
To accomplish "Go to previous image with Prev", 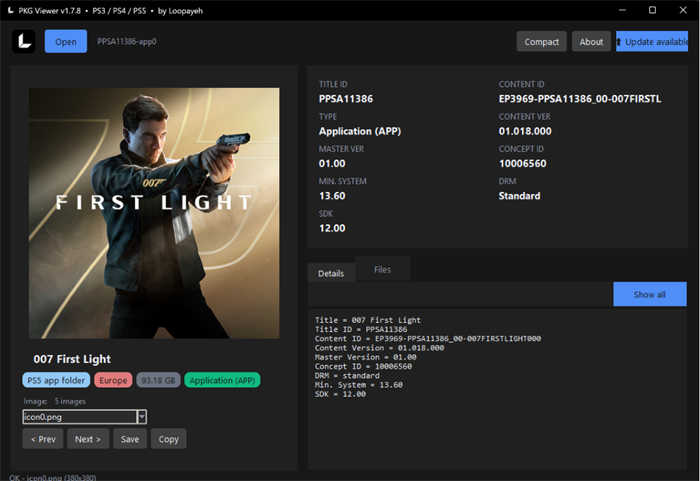I will 43,439.
